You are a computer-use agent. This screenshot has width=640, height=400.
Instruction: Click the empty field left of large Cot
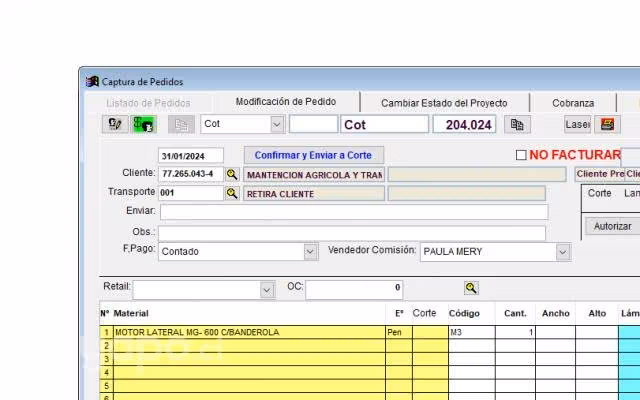pyautogui.click(x=313, y=124)
